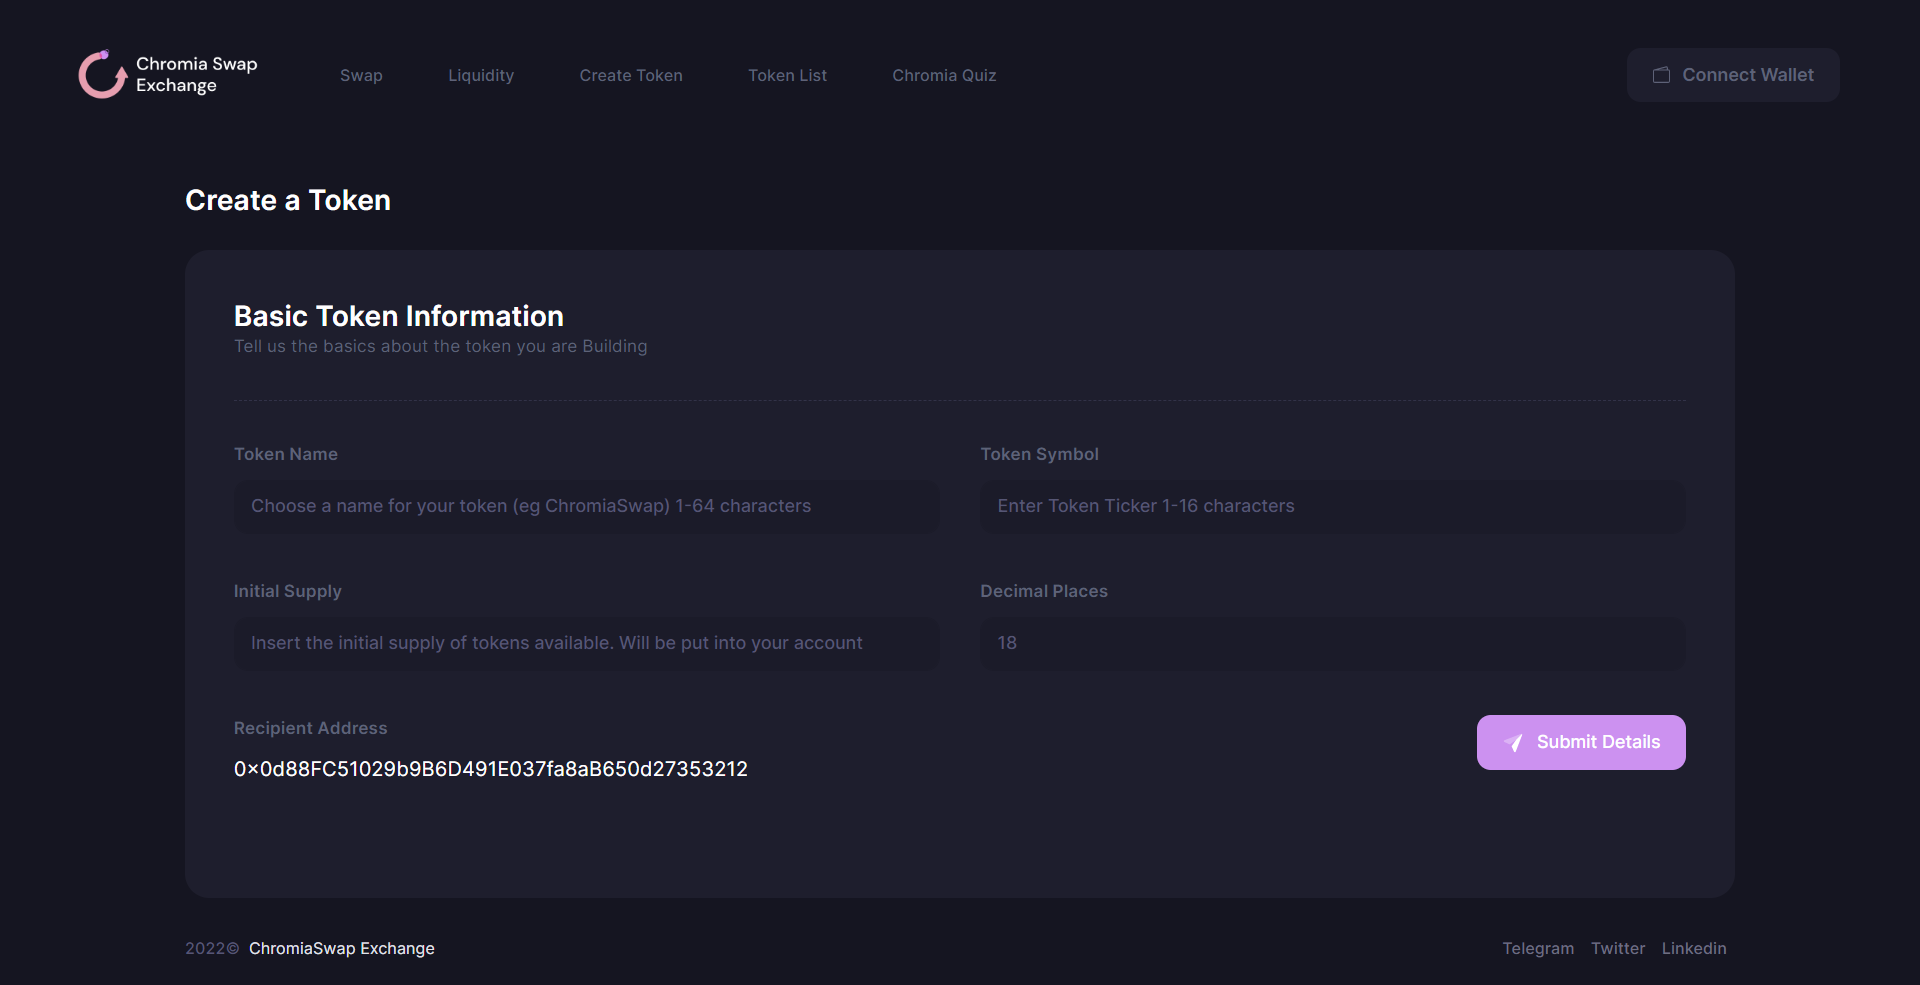Click the recipient wallet address text
This screenshot has height=985, width=1920.
coord(490,769)
